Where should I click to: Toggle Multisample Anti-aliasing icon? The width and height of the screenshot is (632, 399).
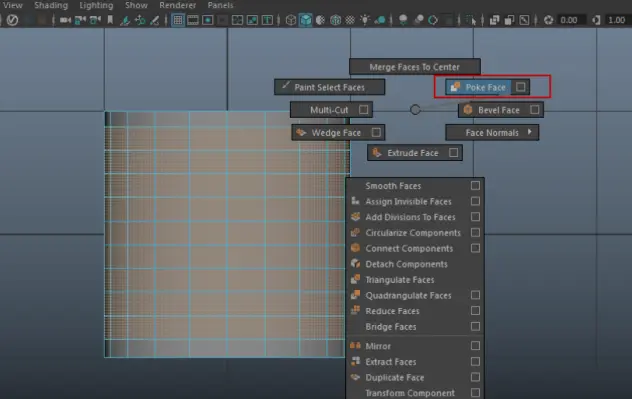coord(433,20)
